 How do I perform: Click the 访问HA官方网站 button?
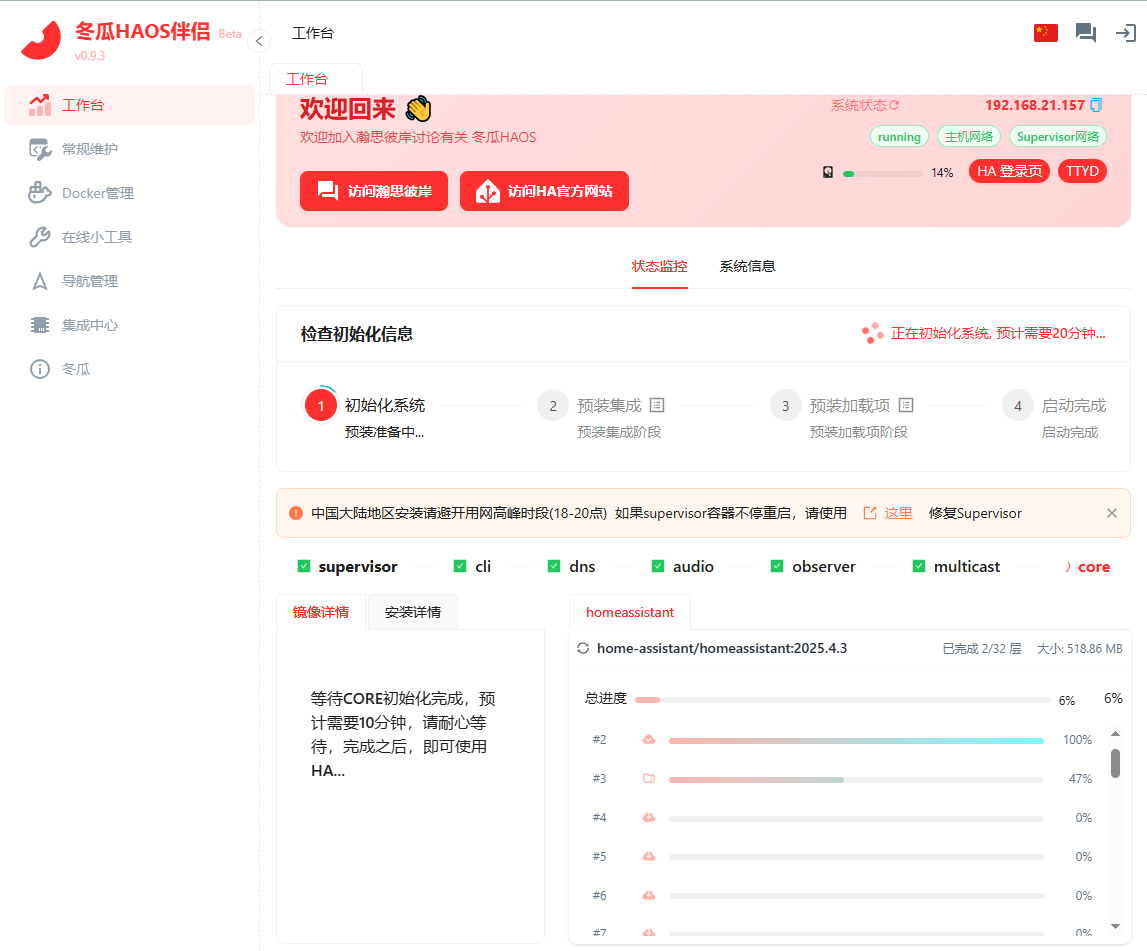(x=544, y=191)
